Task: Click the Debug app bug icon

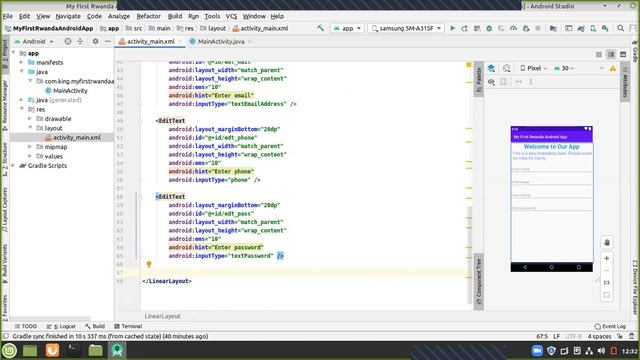Action: click(x=489, y=29)
